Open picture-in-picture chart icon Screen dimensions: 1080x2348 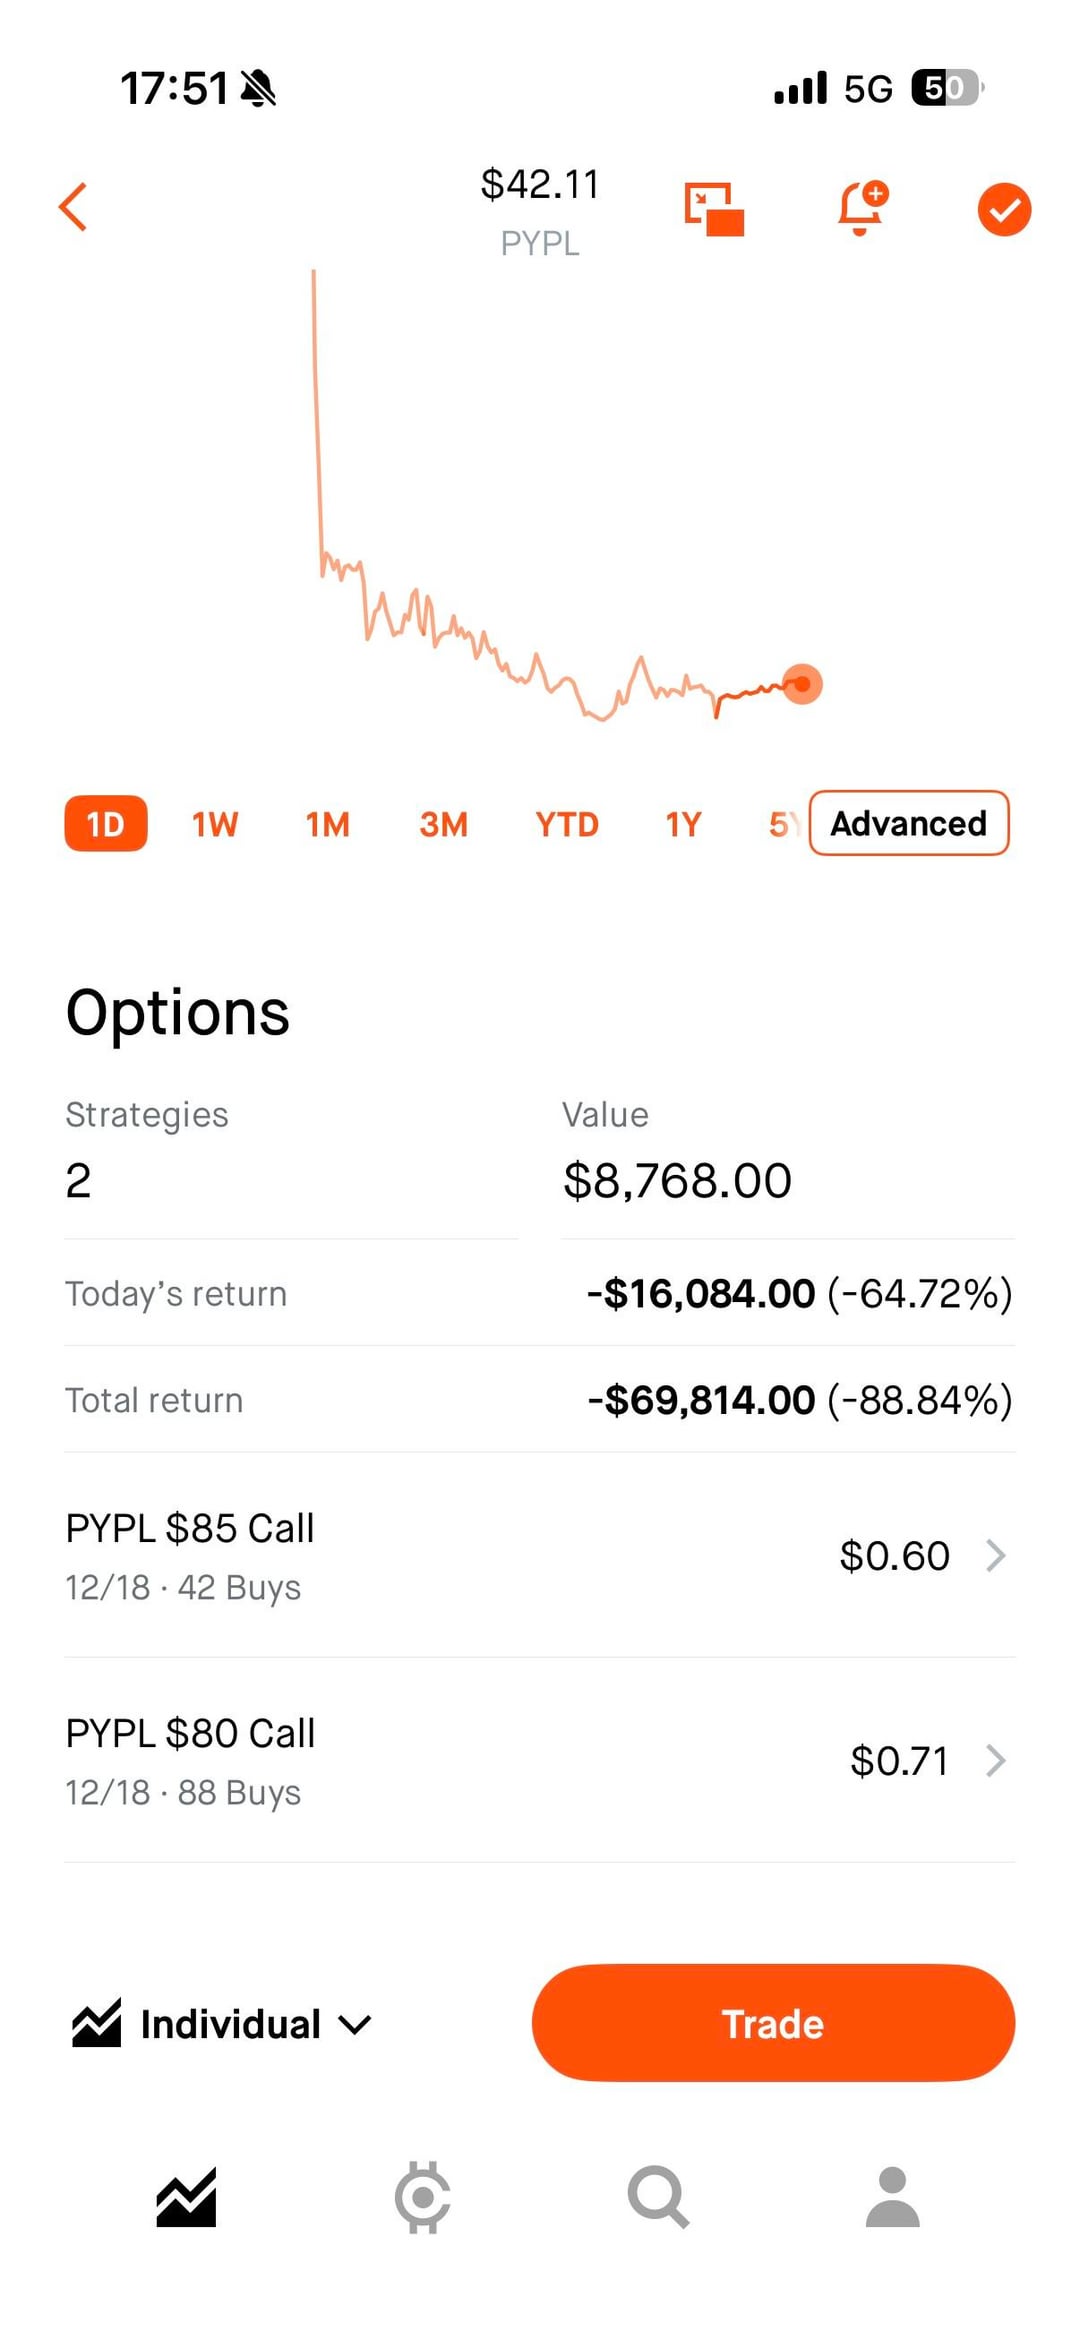714,209
